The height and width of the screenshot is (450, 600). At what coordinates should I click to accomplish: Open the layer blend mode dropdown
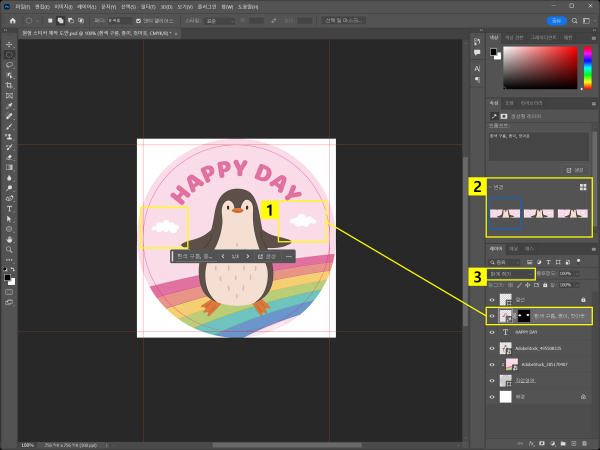(x=512, y=272)
